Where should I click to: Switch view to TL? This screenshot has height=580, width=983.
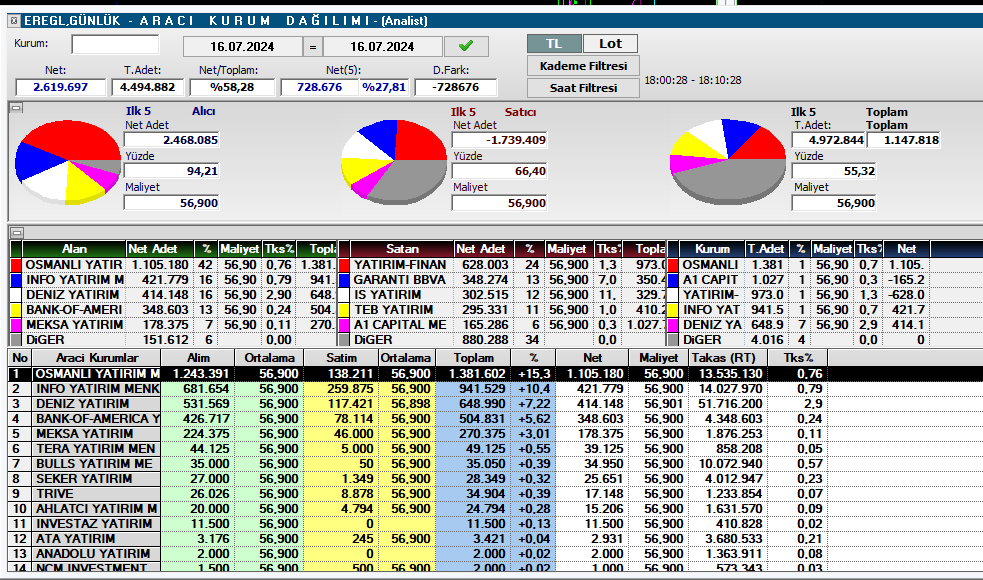point(554,43)
